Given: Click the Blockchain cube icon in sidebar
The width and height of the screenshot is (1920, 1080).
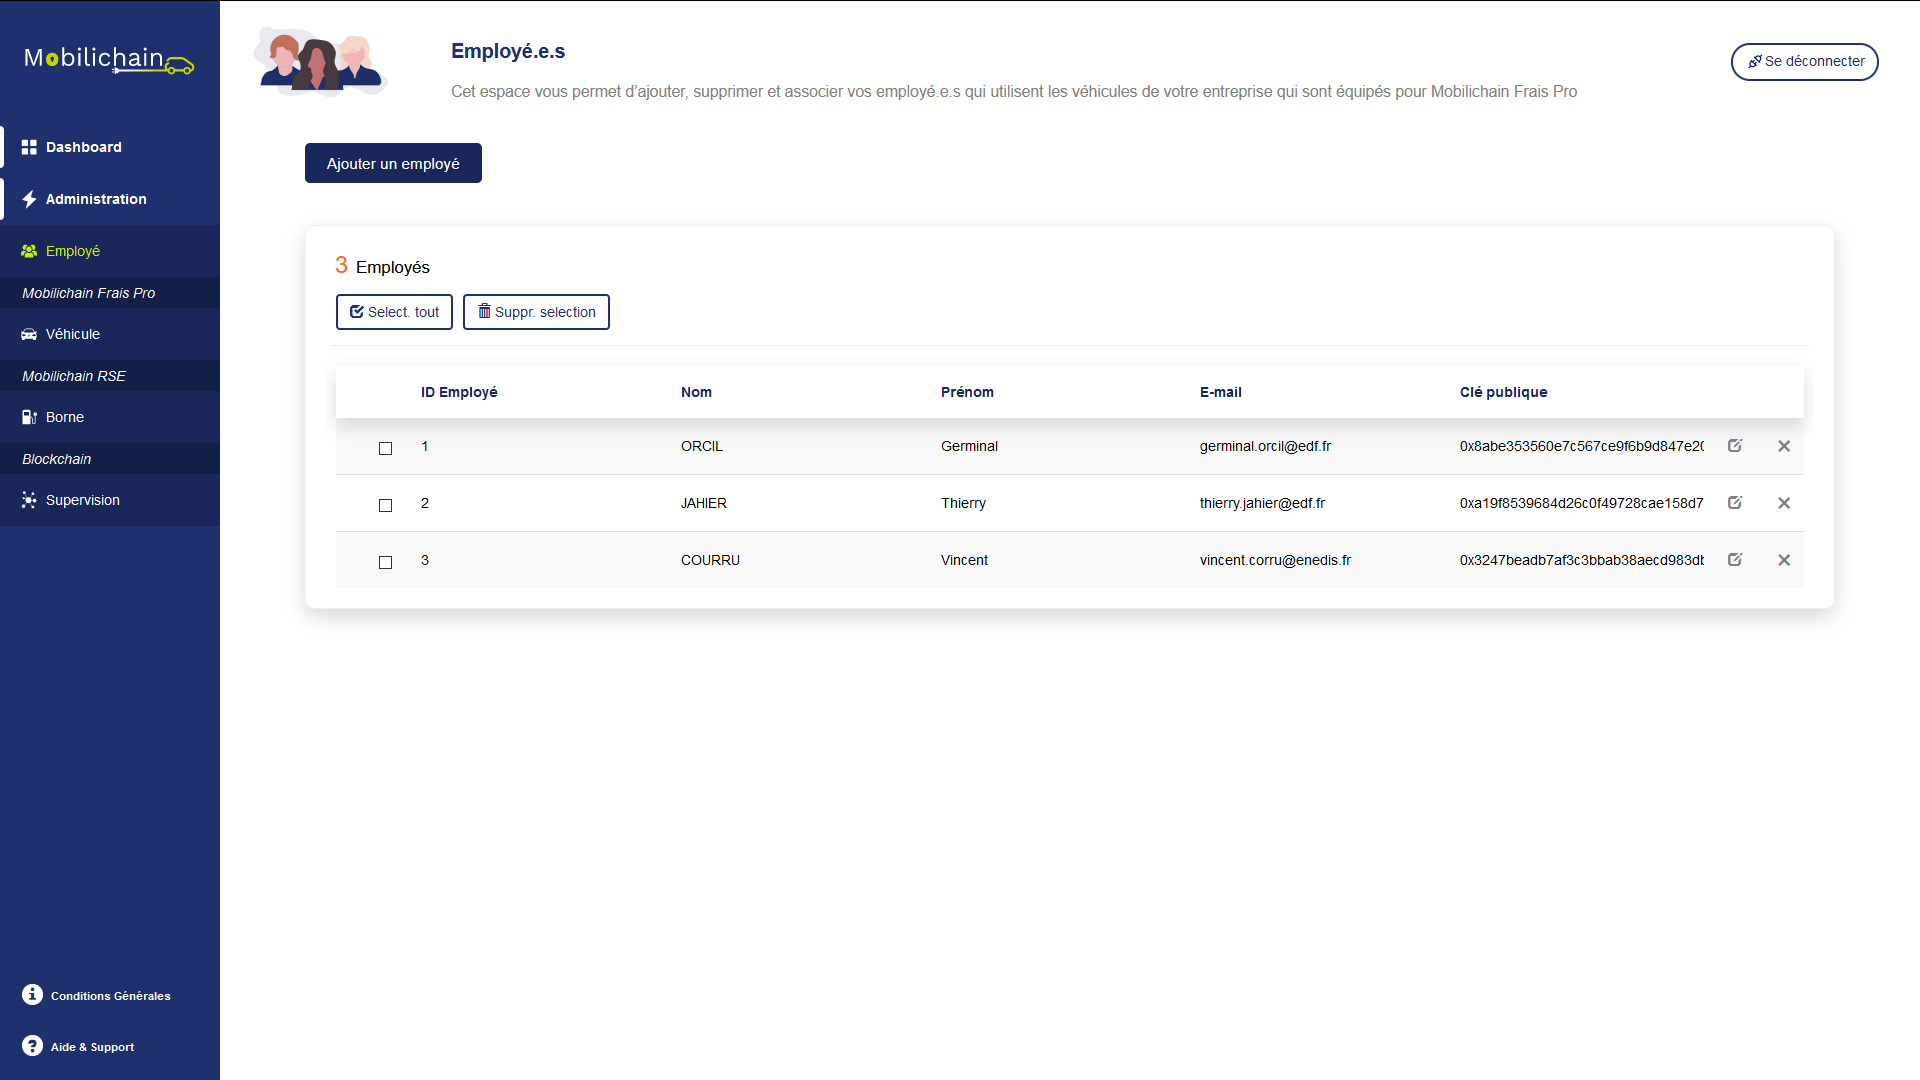Looking at the screenshot, I should pyautogui.click(x=55, y=458).
